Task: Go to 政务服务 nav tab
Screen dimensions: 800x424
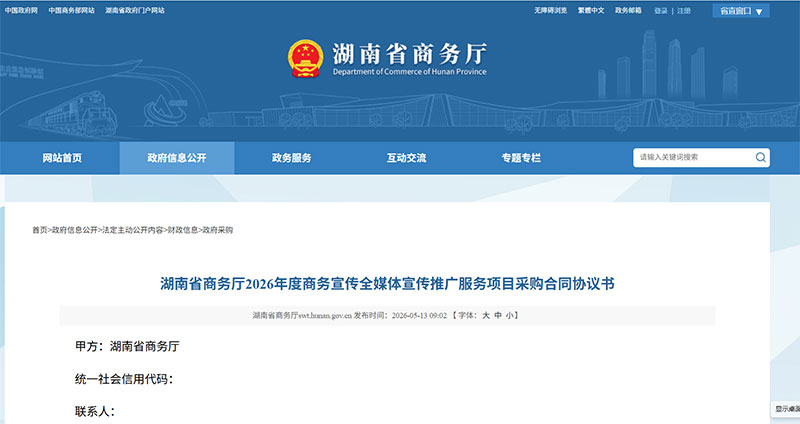Action: pos(291,158)
